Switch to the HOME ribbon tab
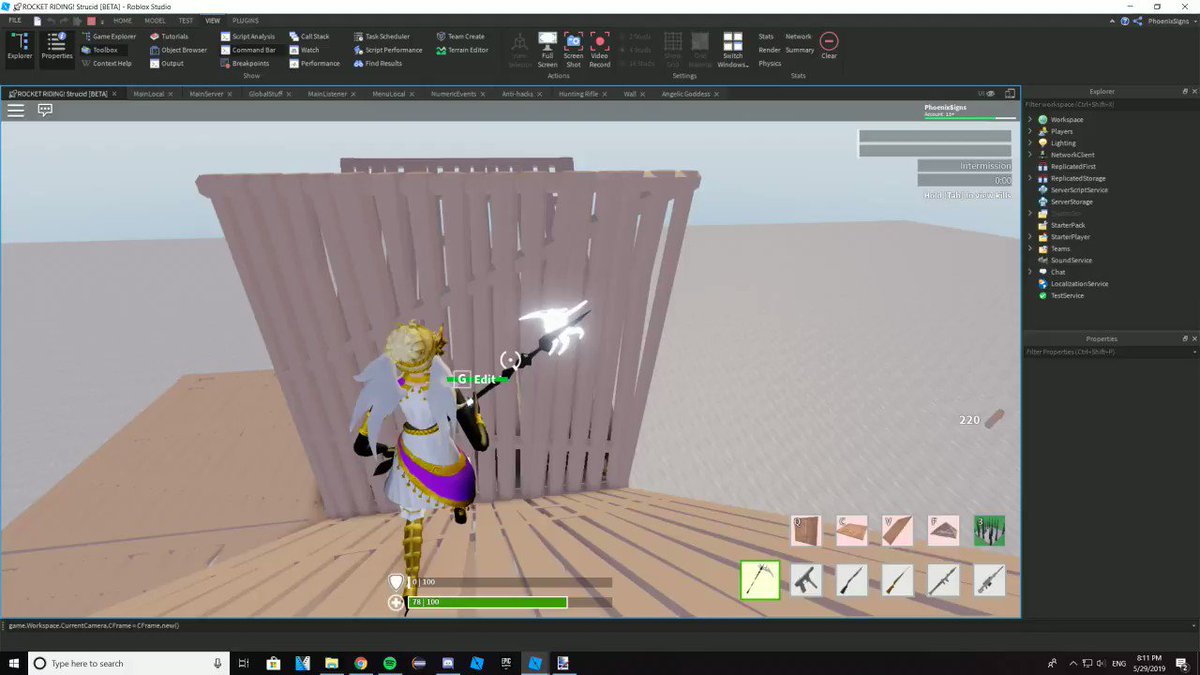Screen dimensions: 1200x675 point(122,20)
